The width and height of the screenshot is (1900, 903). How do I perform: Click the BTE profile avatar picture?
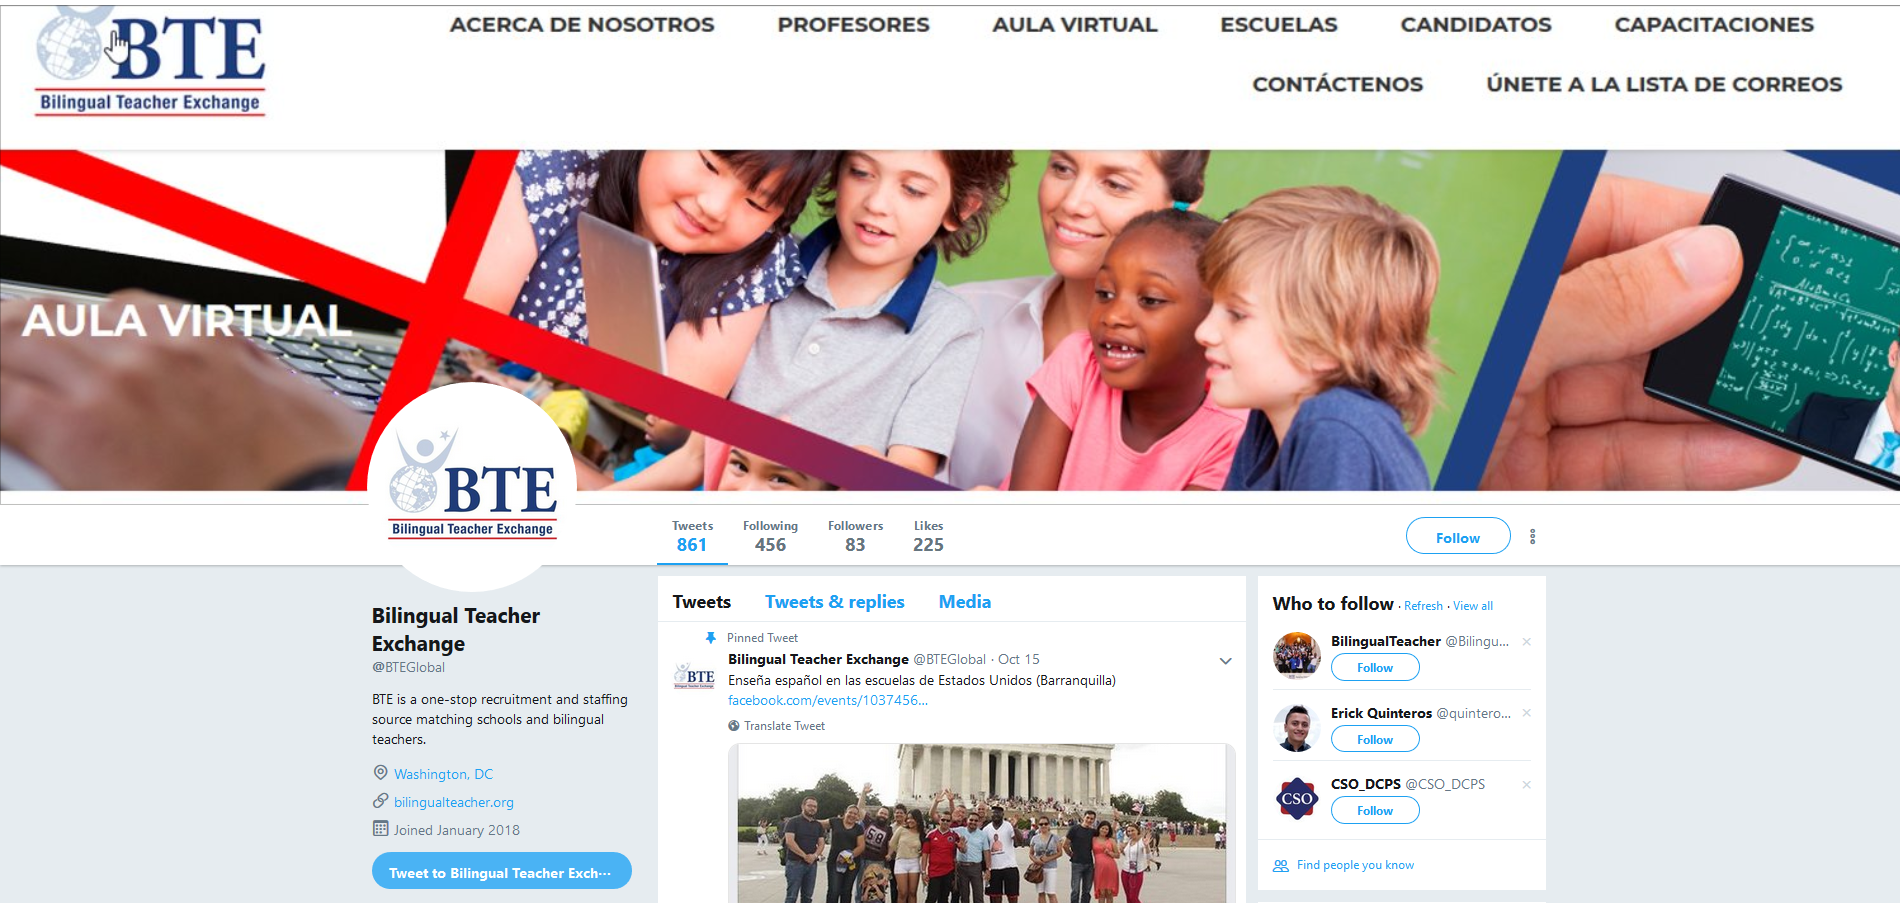[472, 487]
